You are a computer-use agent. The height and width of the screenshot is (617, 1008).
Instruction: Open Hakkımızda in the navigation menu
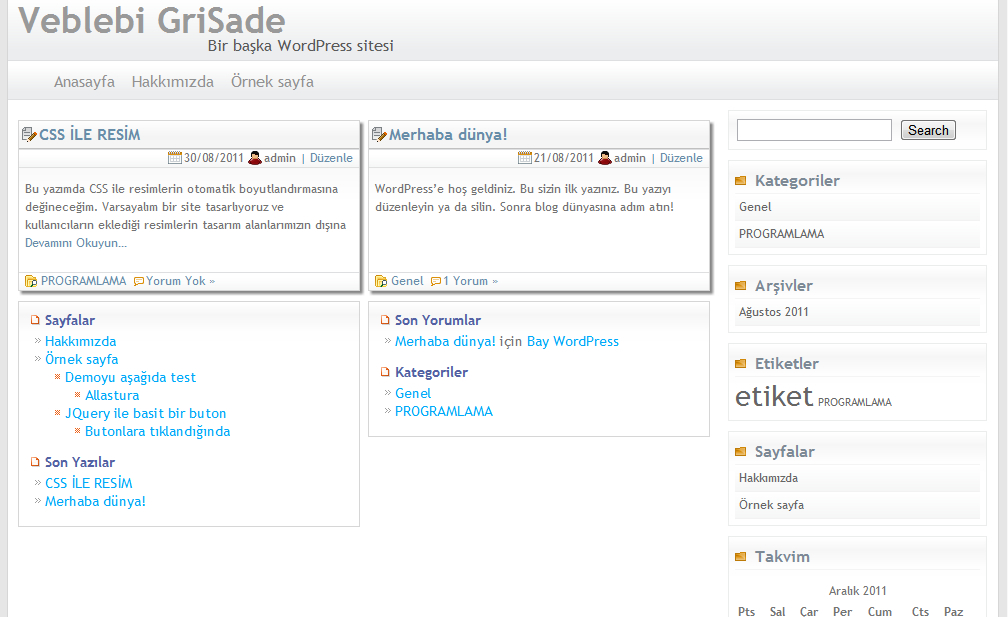point(172,82)
